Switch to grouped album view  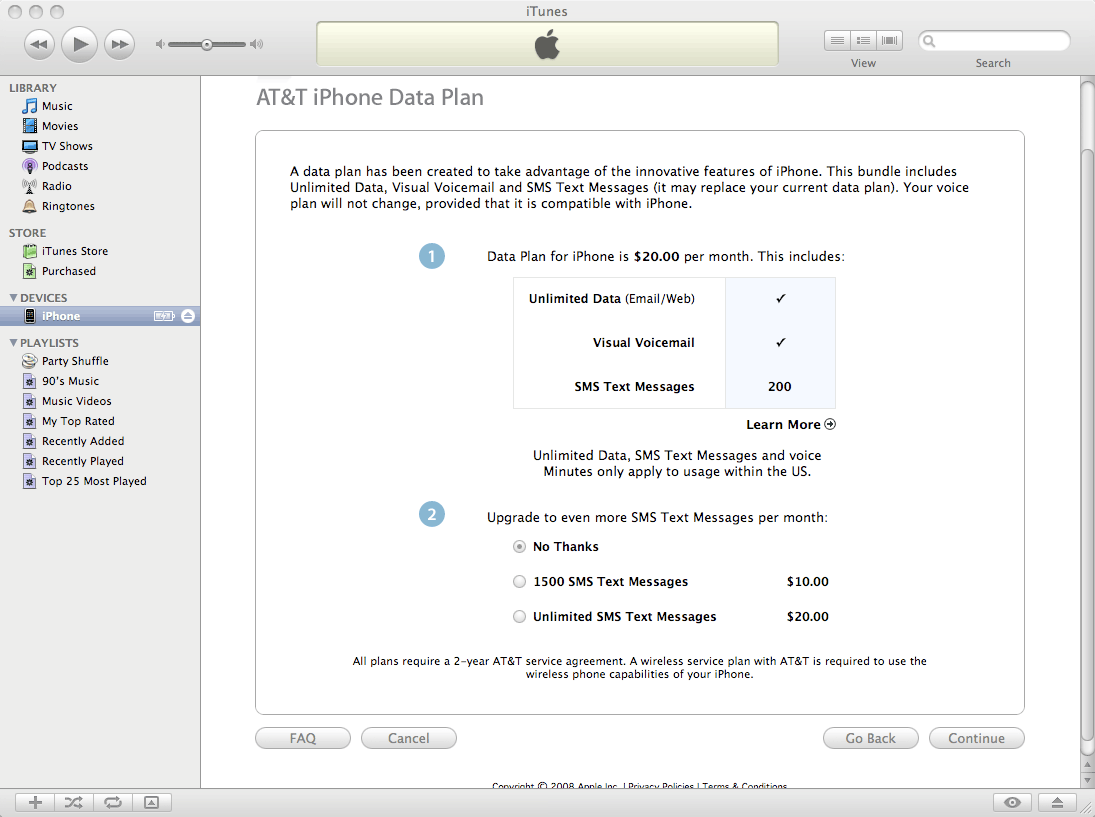point(863,41)
